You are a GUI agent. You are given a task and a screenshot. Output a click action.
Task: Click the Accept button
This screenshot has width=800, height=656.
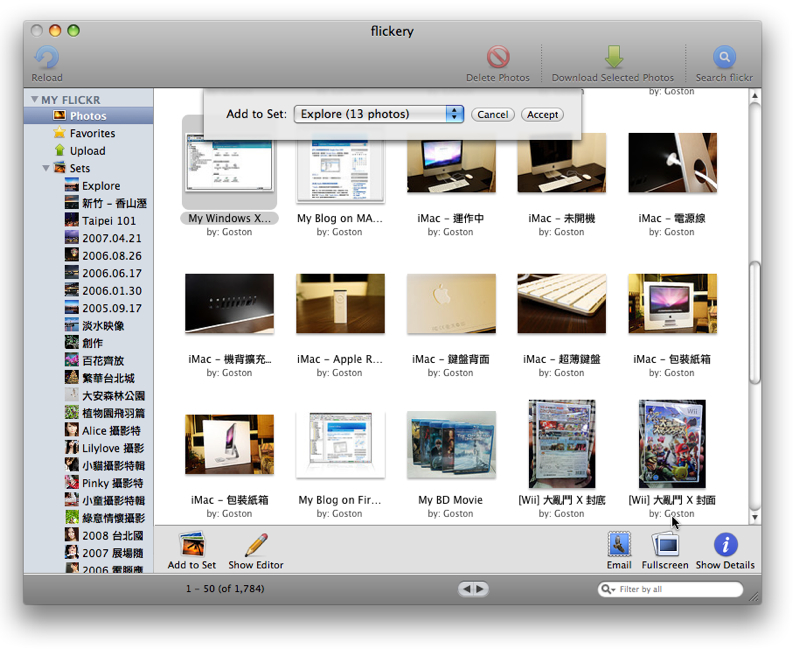tap(542, 115)
